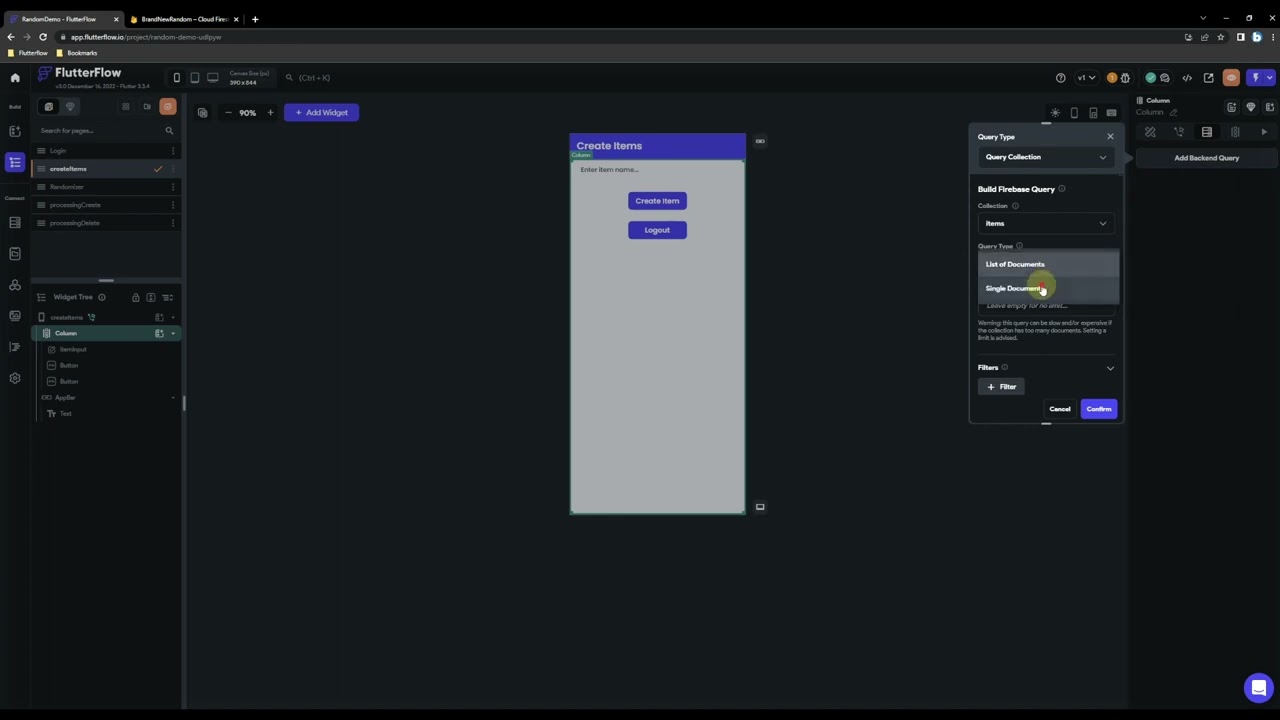Open the Widget Palette add icon
1280x720 pixels.
(x=15, y=131)
